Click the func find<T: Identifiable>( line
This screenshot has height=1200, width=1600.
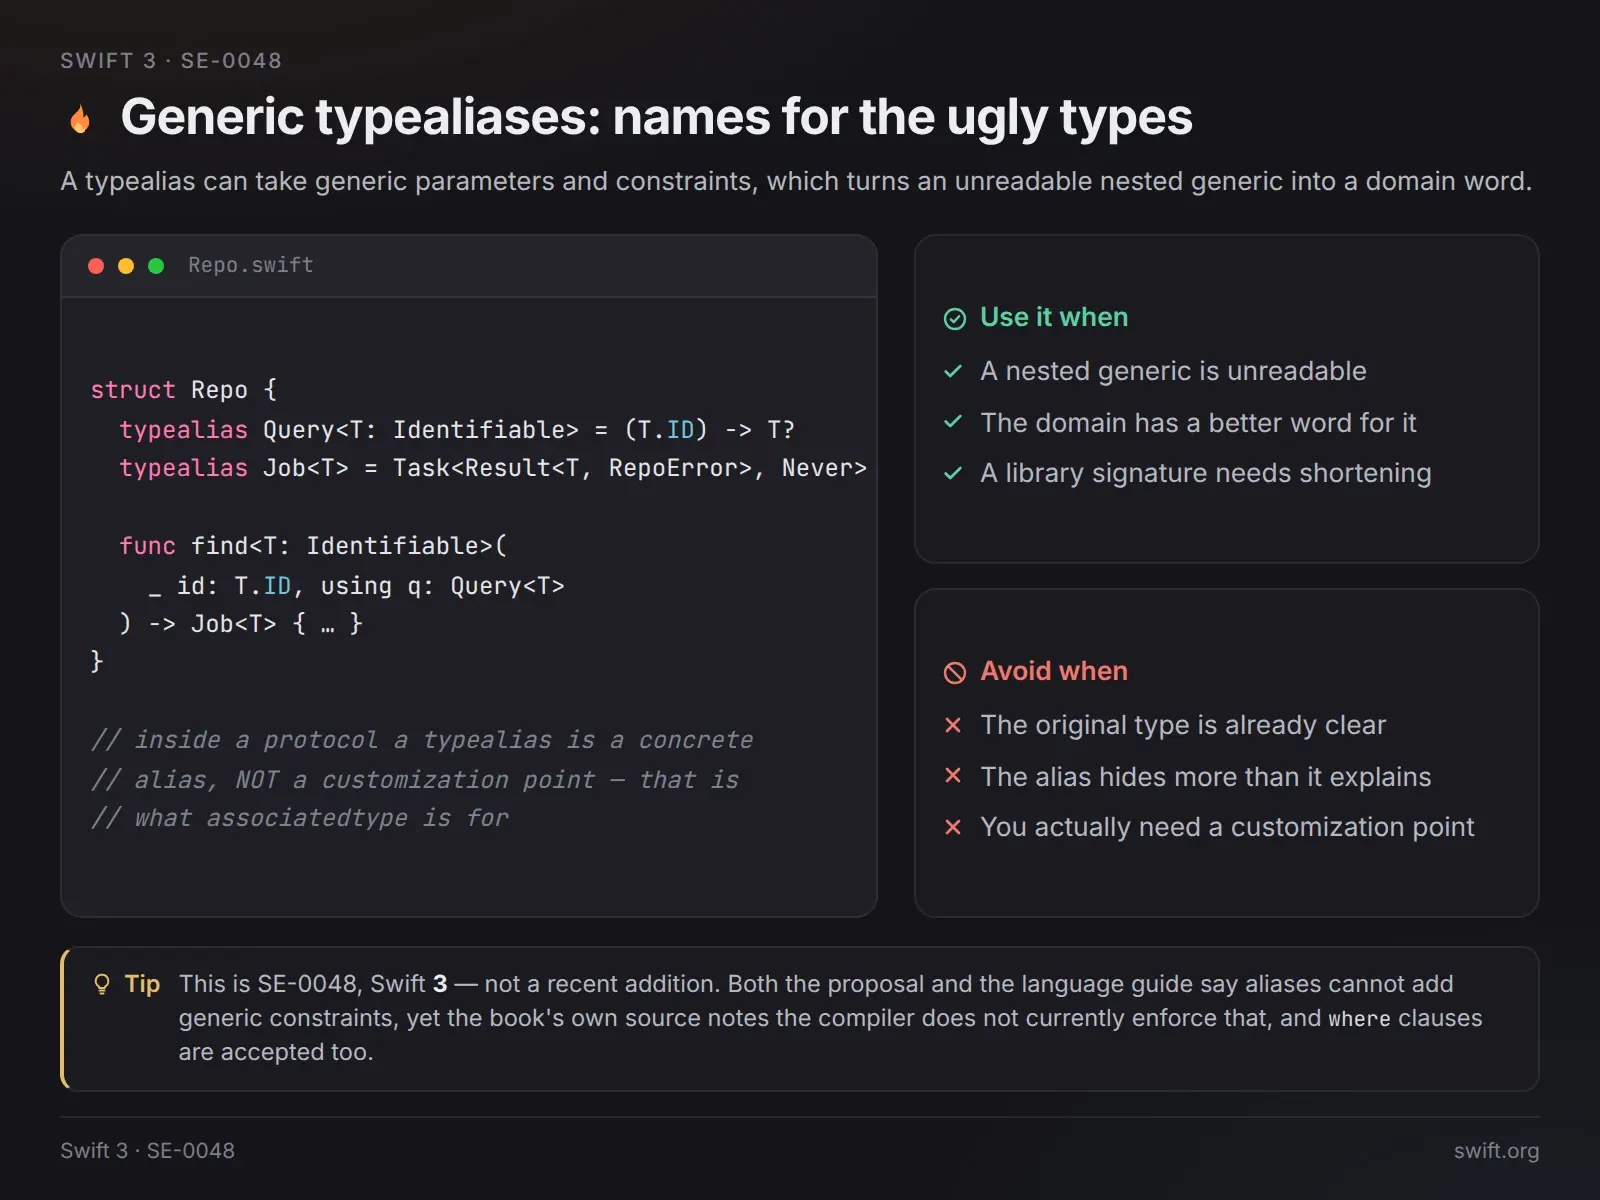313,546
